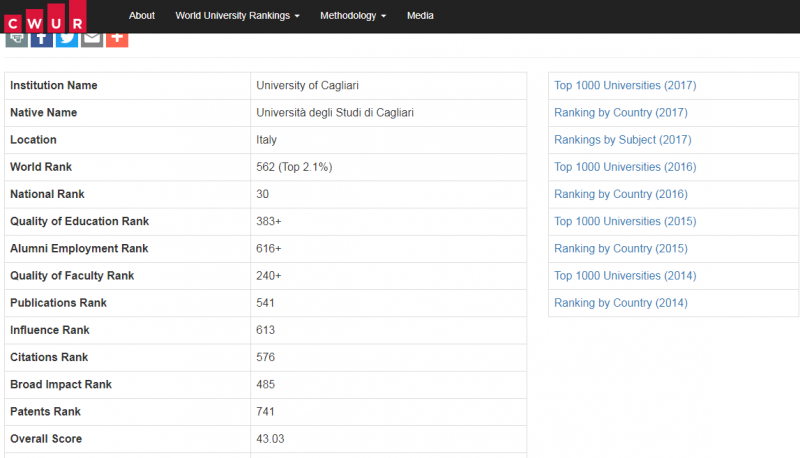Screen dimensions: 800x458
Task: Go to Top 1000 Universities (2015)
Action: point(625,221)
